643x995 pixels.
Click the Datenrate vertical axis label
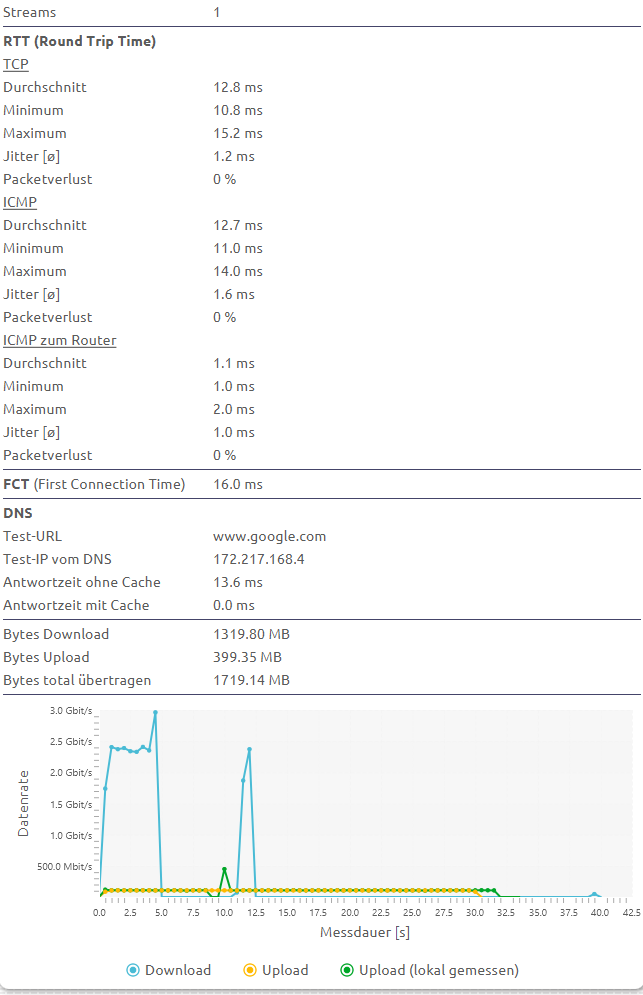pyautogui.click(x=24, y=803)
